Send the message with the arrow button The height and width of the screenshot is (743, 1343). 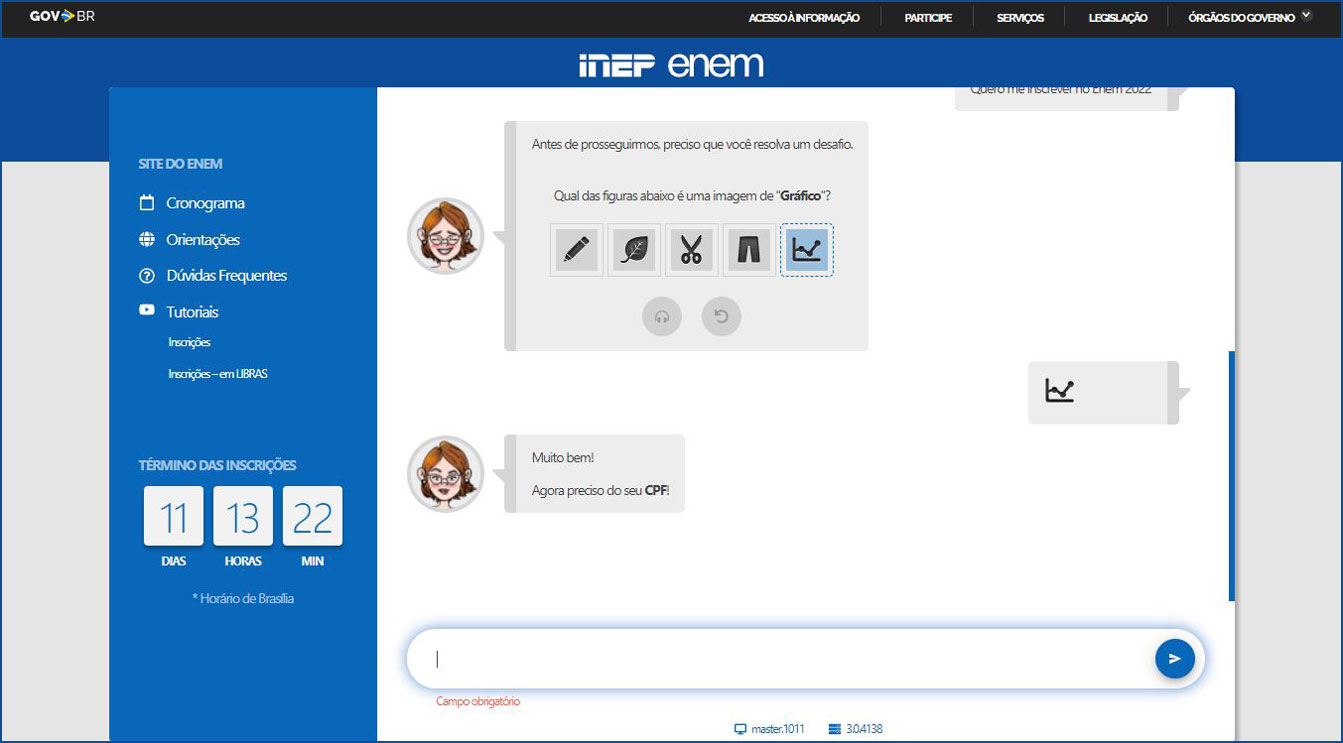click(1174, 659)
